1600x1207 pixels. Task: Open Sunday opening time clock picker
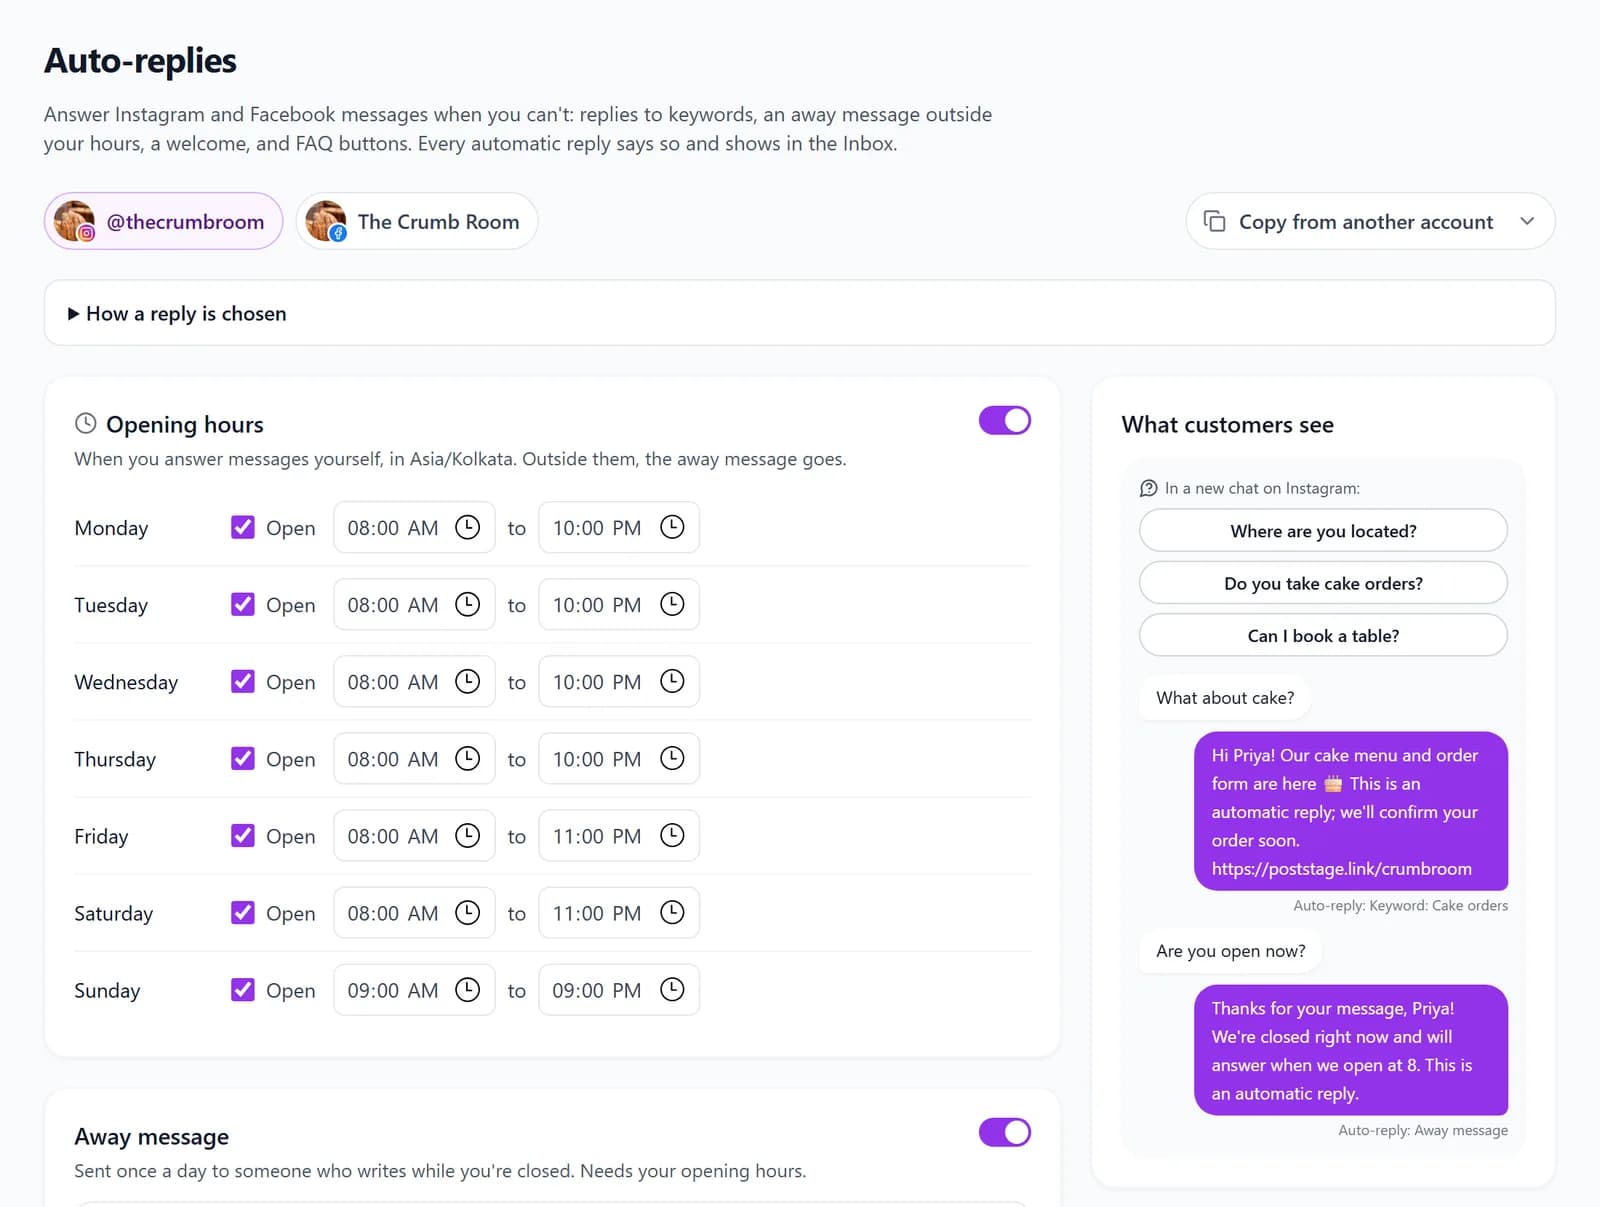[x=468, y=989]
